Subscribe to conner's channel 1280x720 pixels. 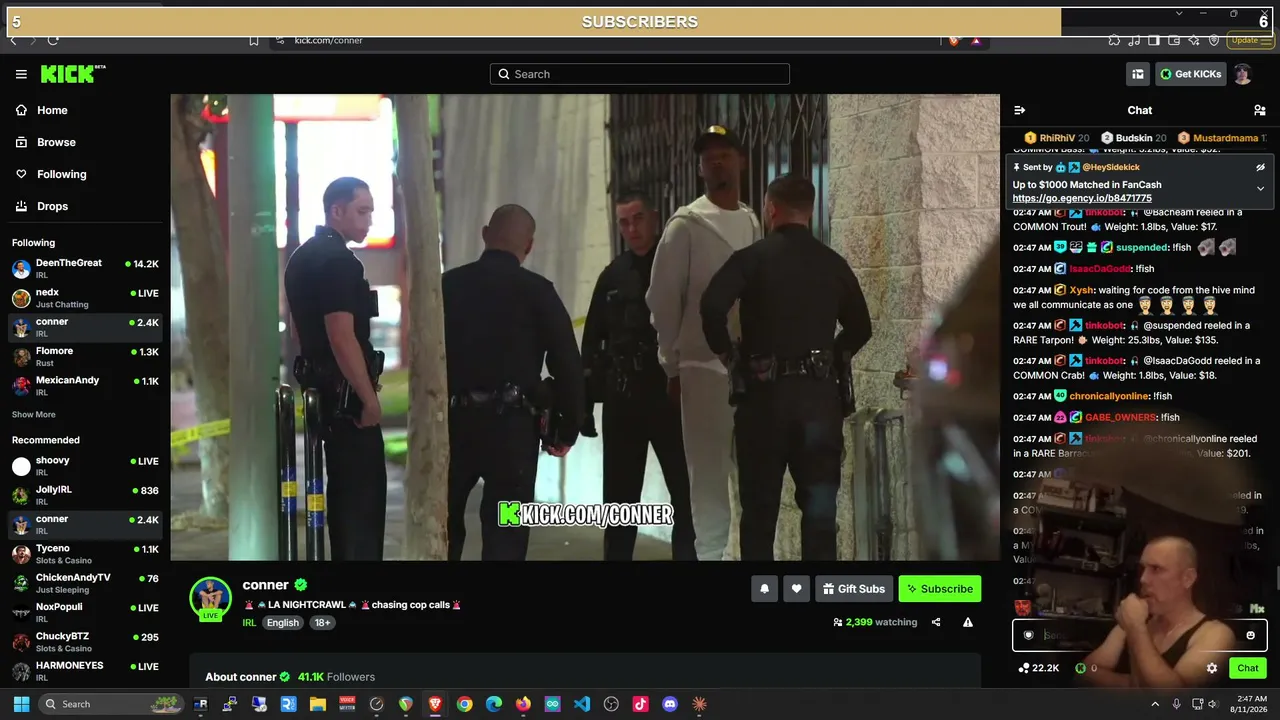(940, 589)
